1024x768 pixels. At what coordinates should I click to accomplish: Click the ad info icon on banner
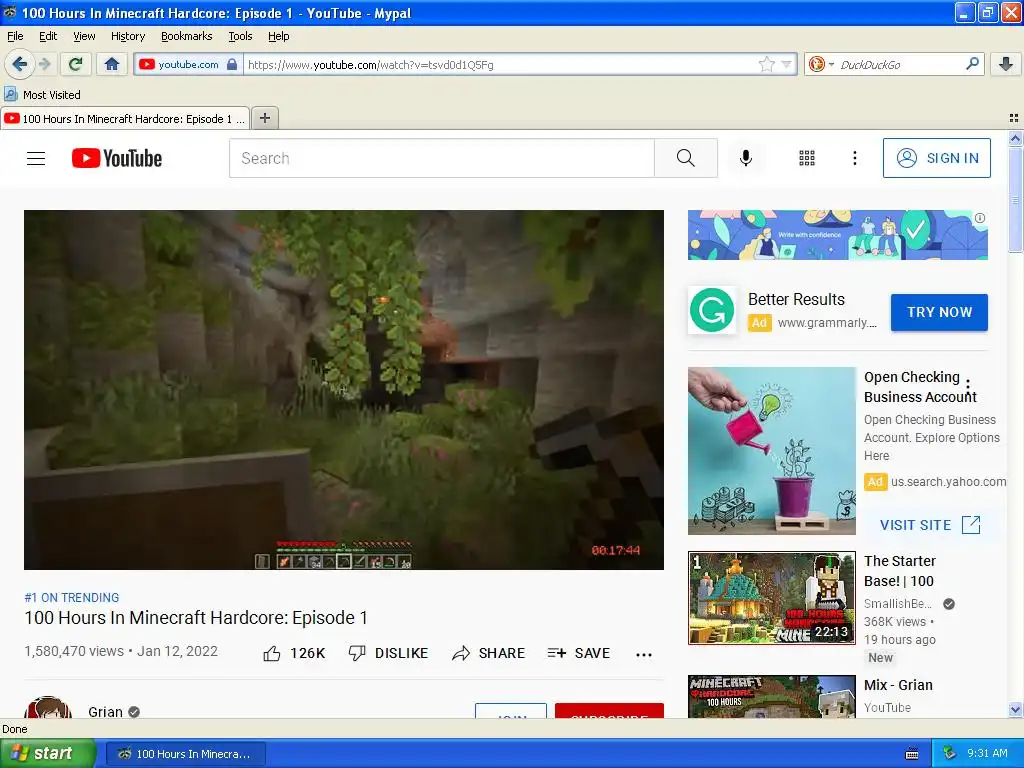(980, 218)
